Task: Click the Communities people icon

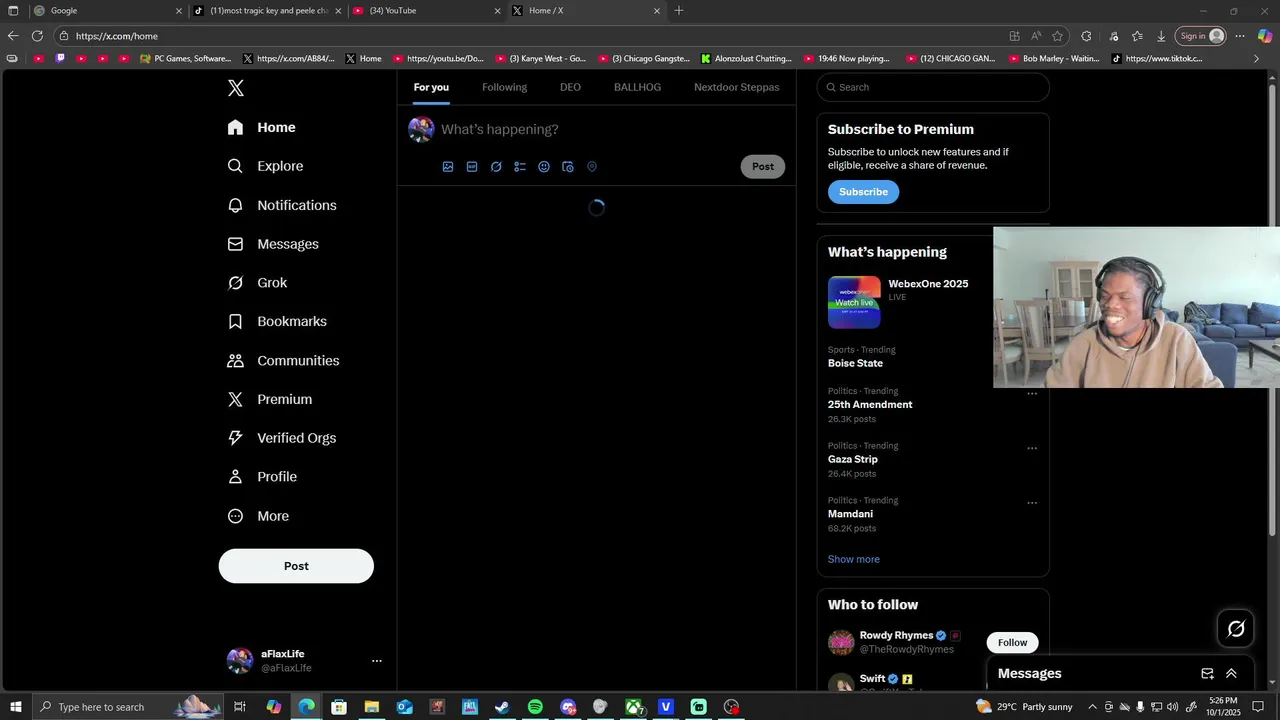Action: [235, 360]
